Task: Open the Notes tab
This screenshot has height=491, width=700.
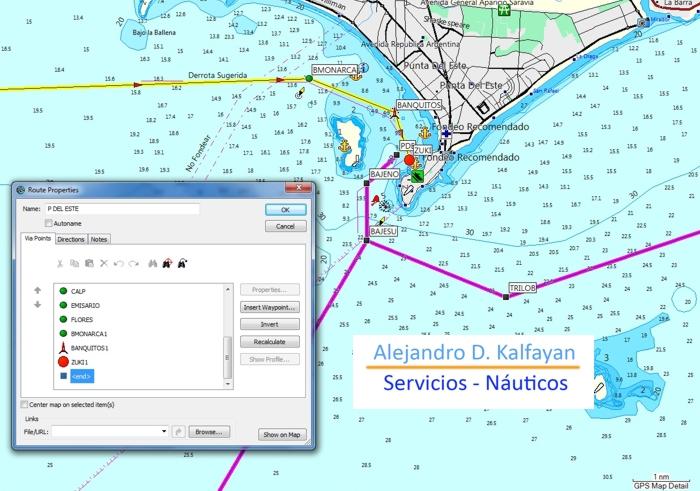Action: 99,239
